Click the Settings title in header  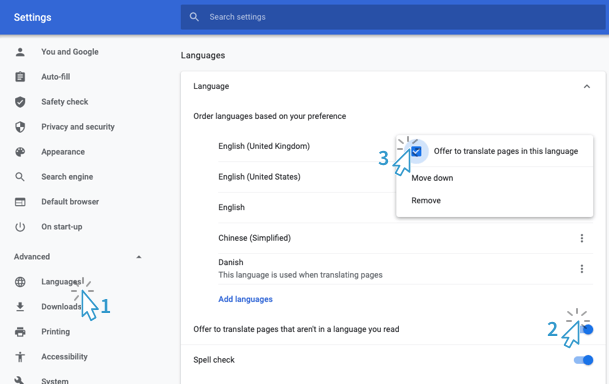coord(33,17)
